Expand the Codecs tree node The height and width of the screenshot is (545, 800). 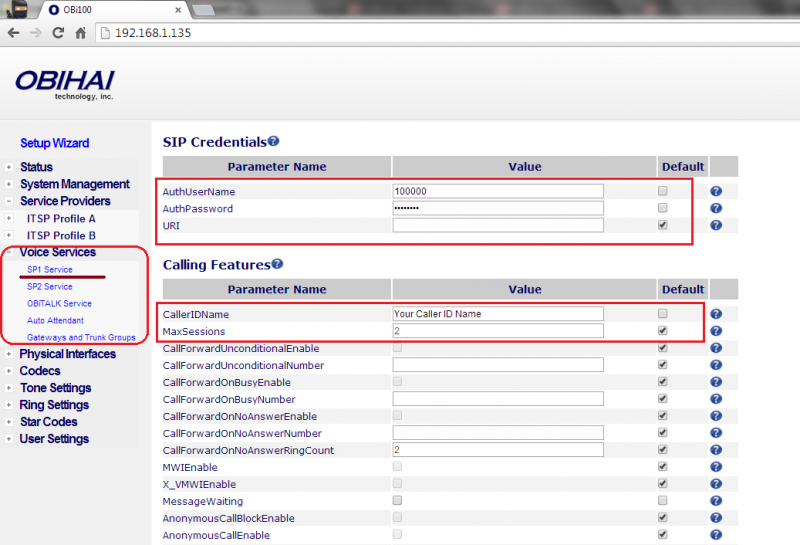click(x=9, y=371)
